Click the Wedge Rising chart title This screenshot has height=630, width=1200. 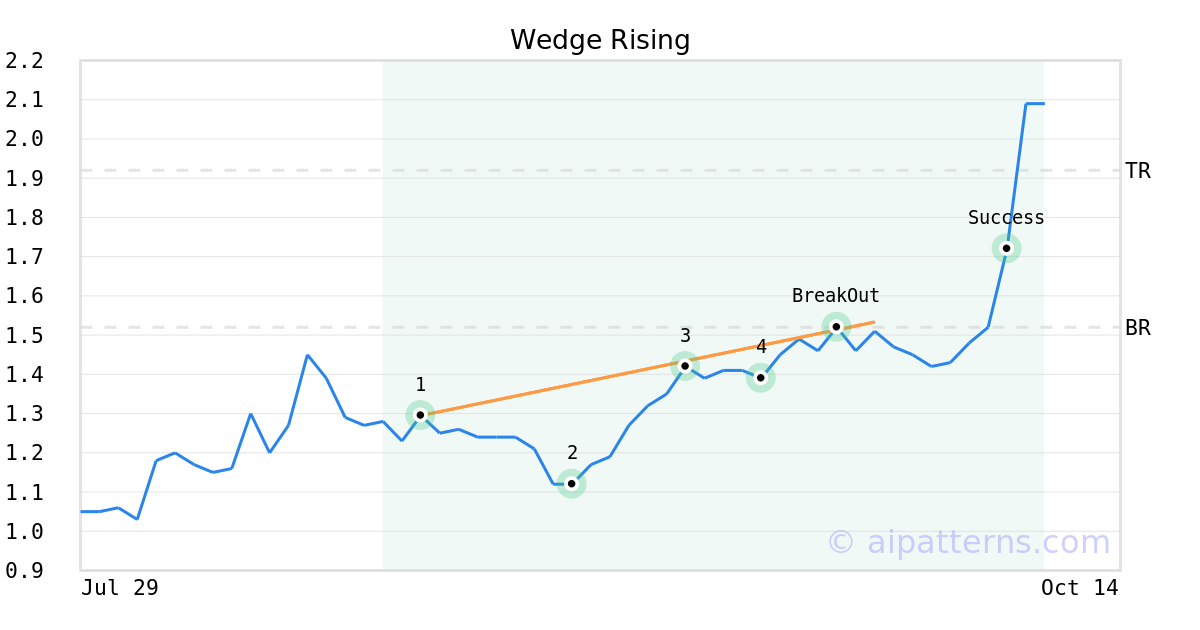(x=600, y=40)
